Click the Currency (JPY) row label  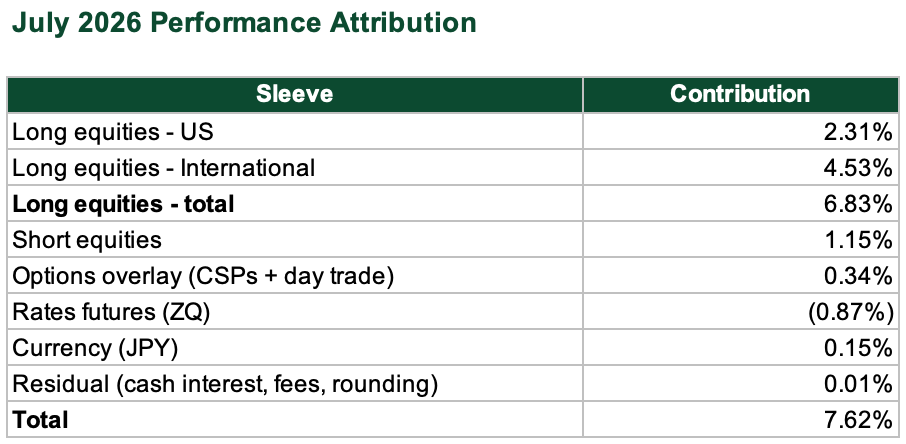coord(95,348)
